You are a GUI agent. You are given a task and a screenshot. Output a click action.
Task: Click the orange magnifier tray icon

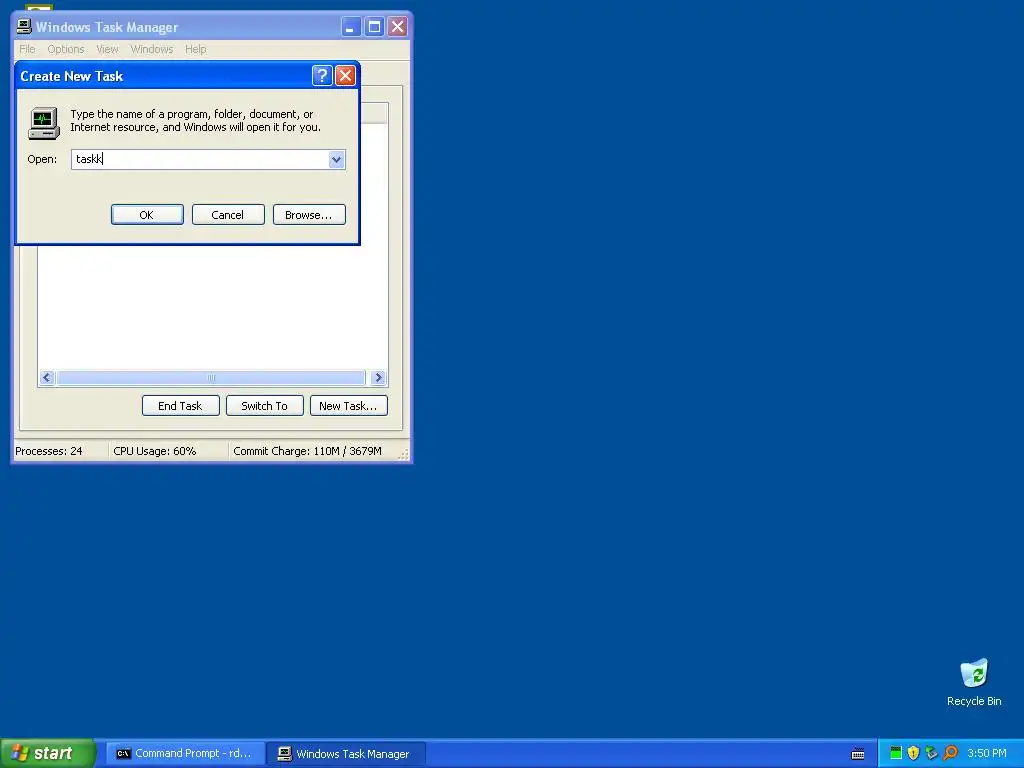(950, 753)
